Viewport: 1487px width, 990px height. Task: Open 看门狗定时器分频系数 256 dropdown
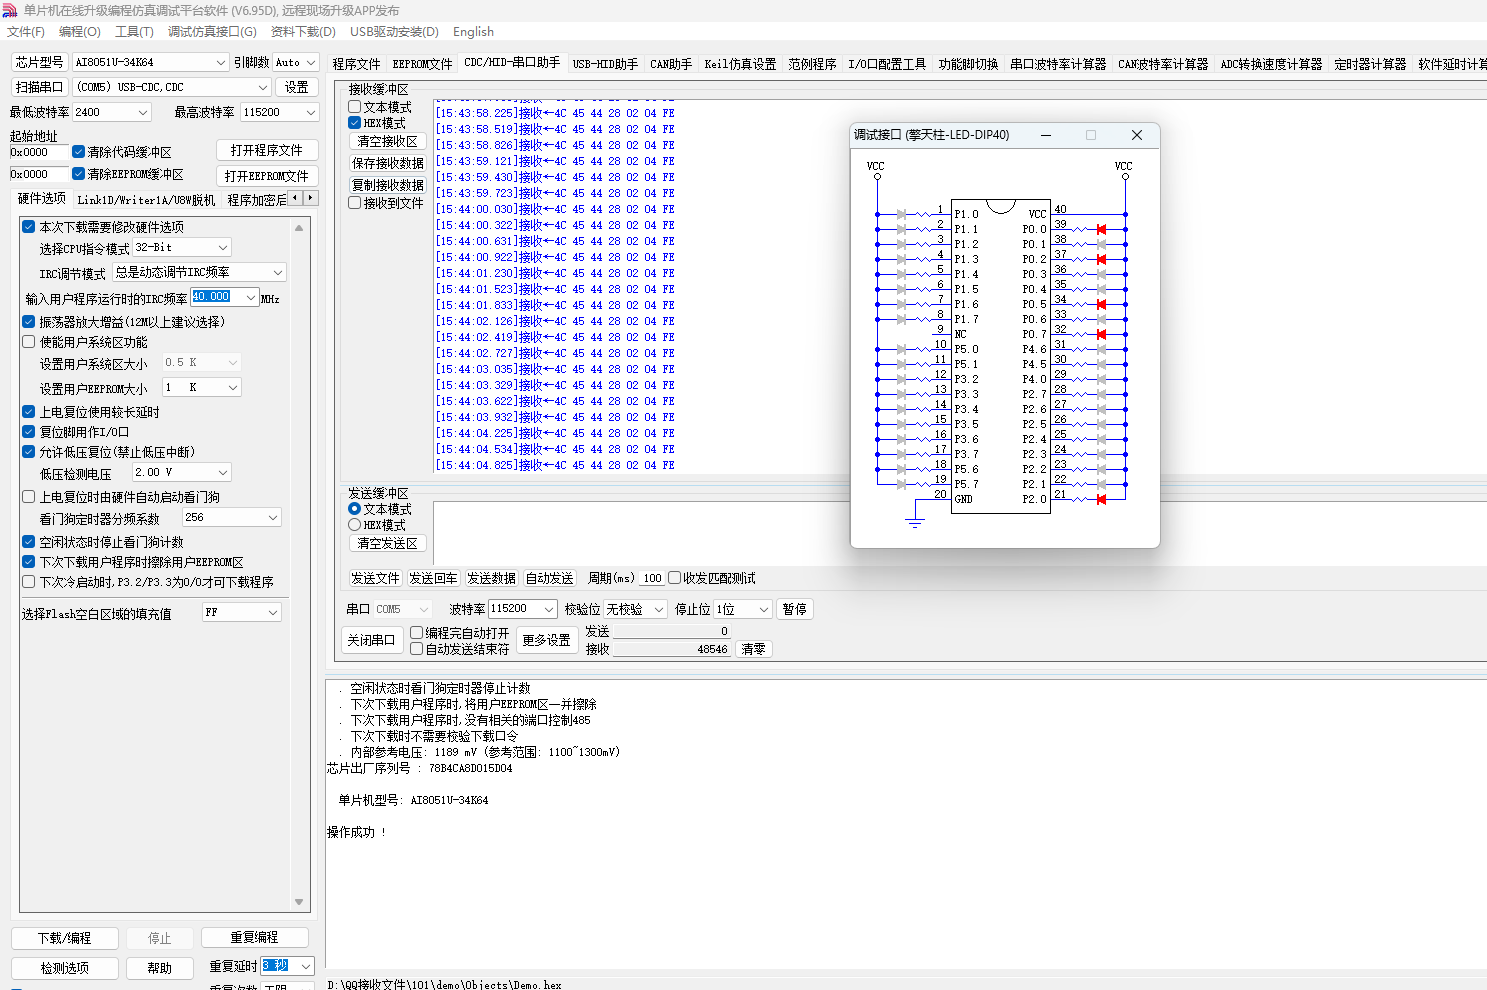click(232, 517)
